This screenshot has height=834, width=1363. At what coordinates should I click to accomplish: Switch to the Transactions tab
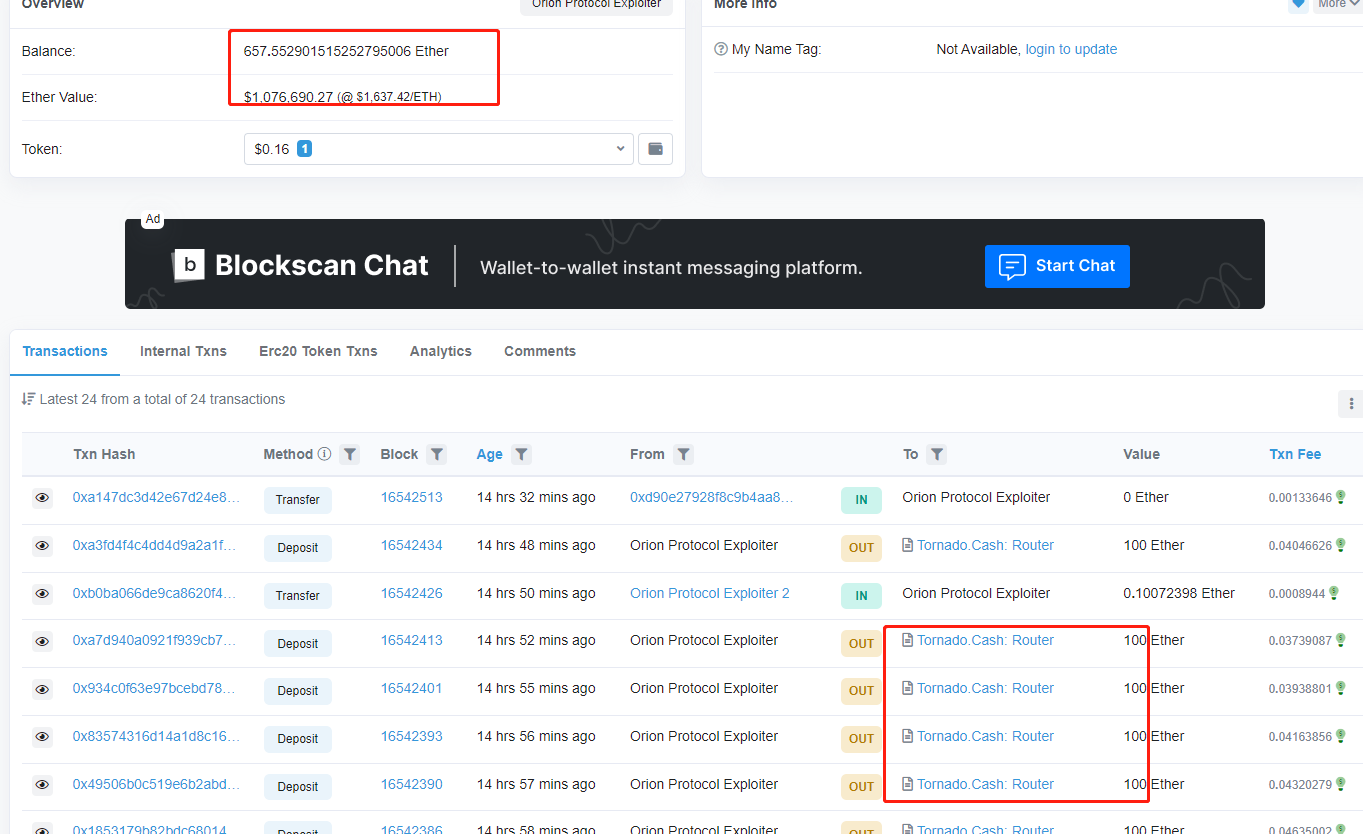(65, 351)
